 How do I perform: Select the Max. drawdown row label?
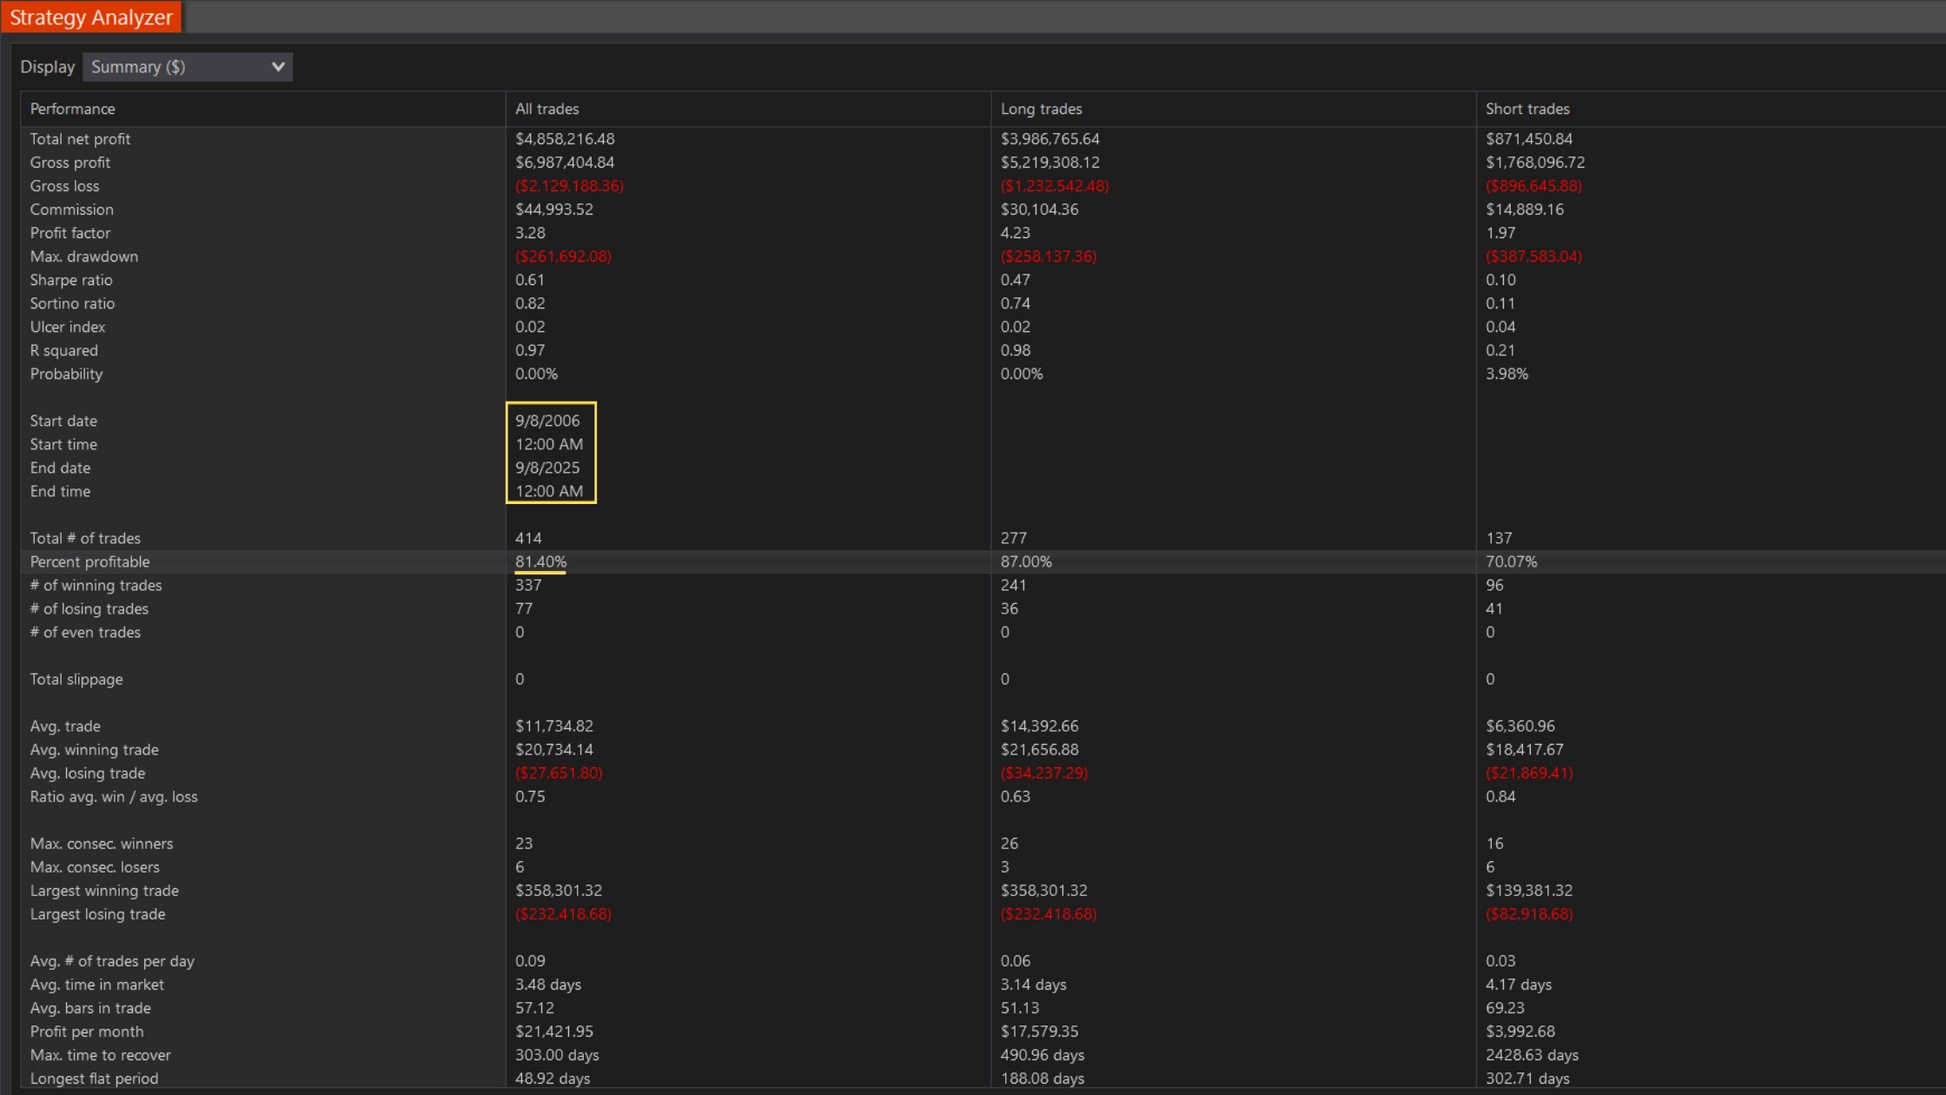(x=84, y=257)
